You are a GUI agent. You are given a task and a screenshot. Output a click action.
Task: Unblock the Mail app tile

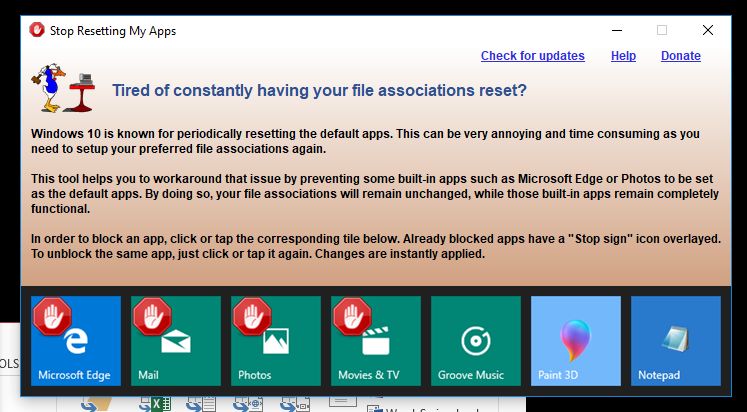[x=176, y=341]
